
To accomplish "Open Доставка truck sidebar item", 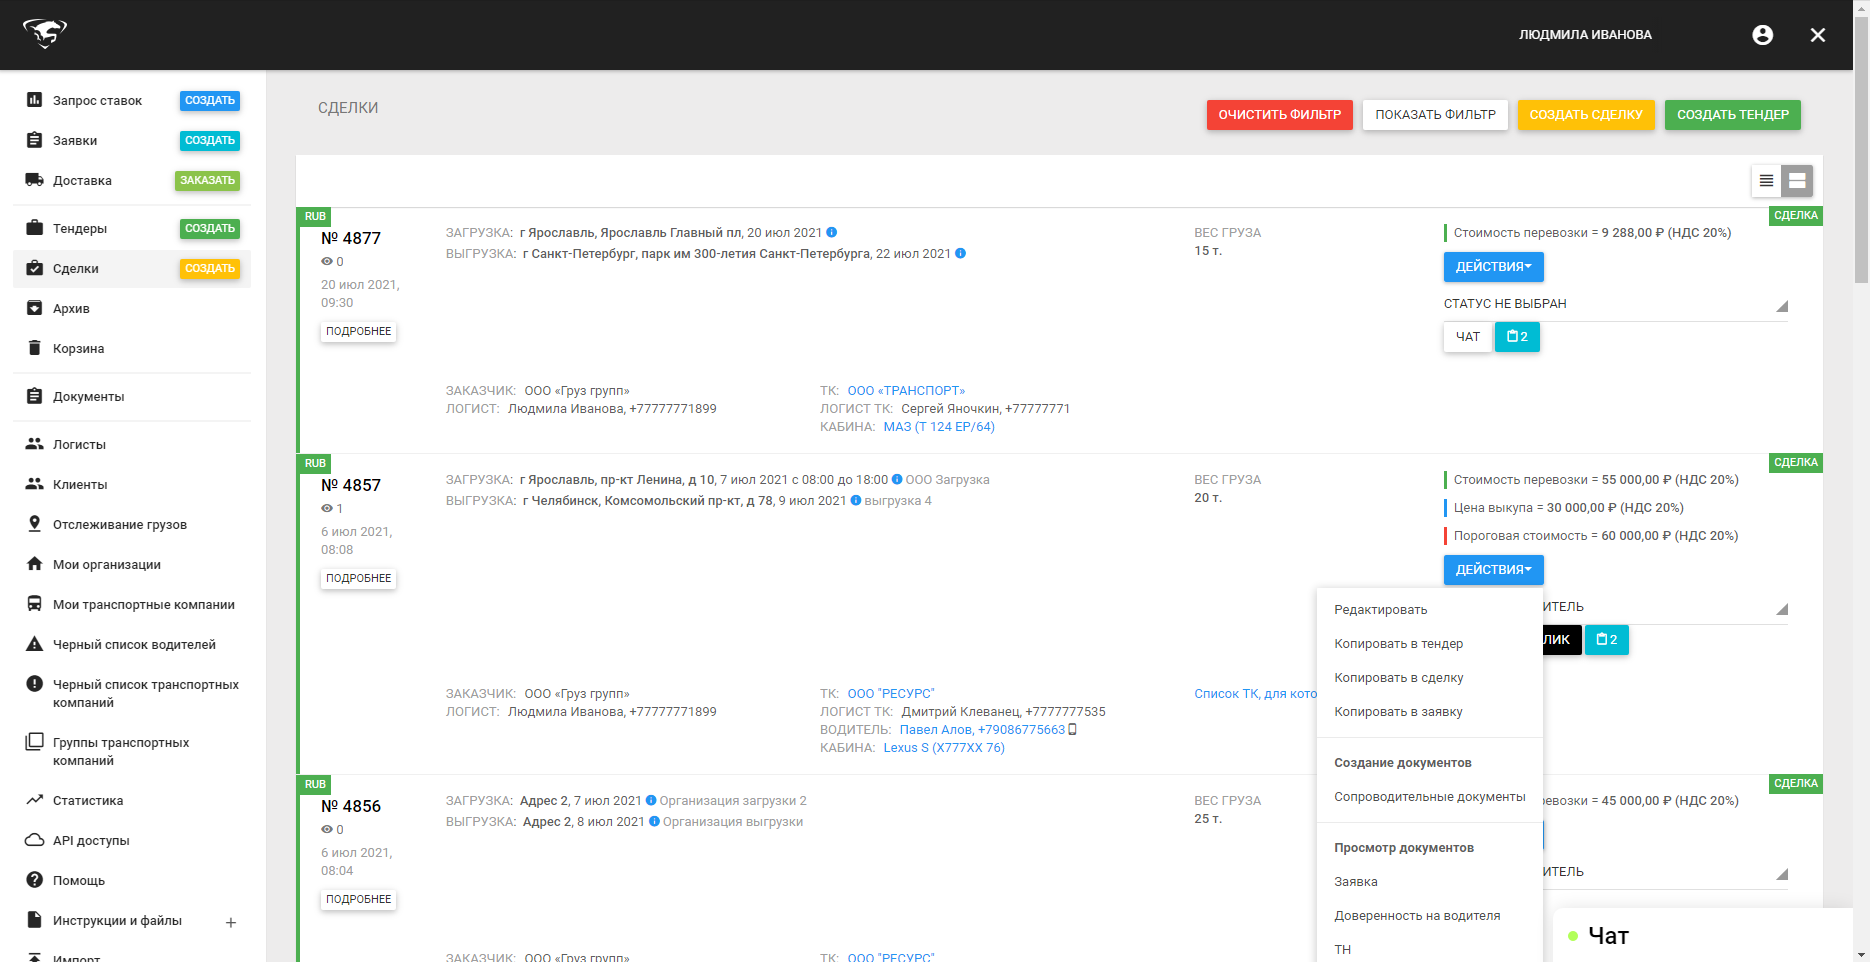I will (x=82, y=180).
